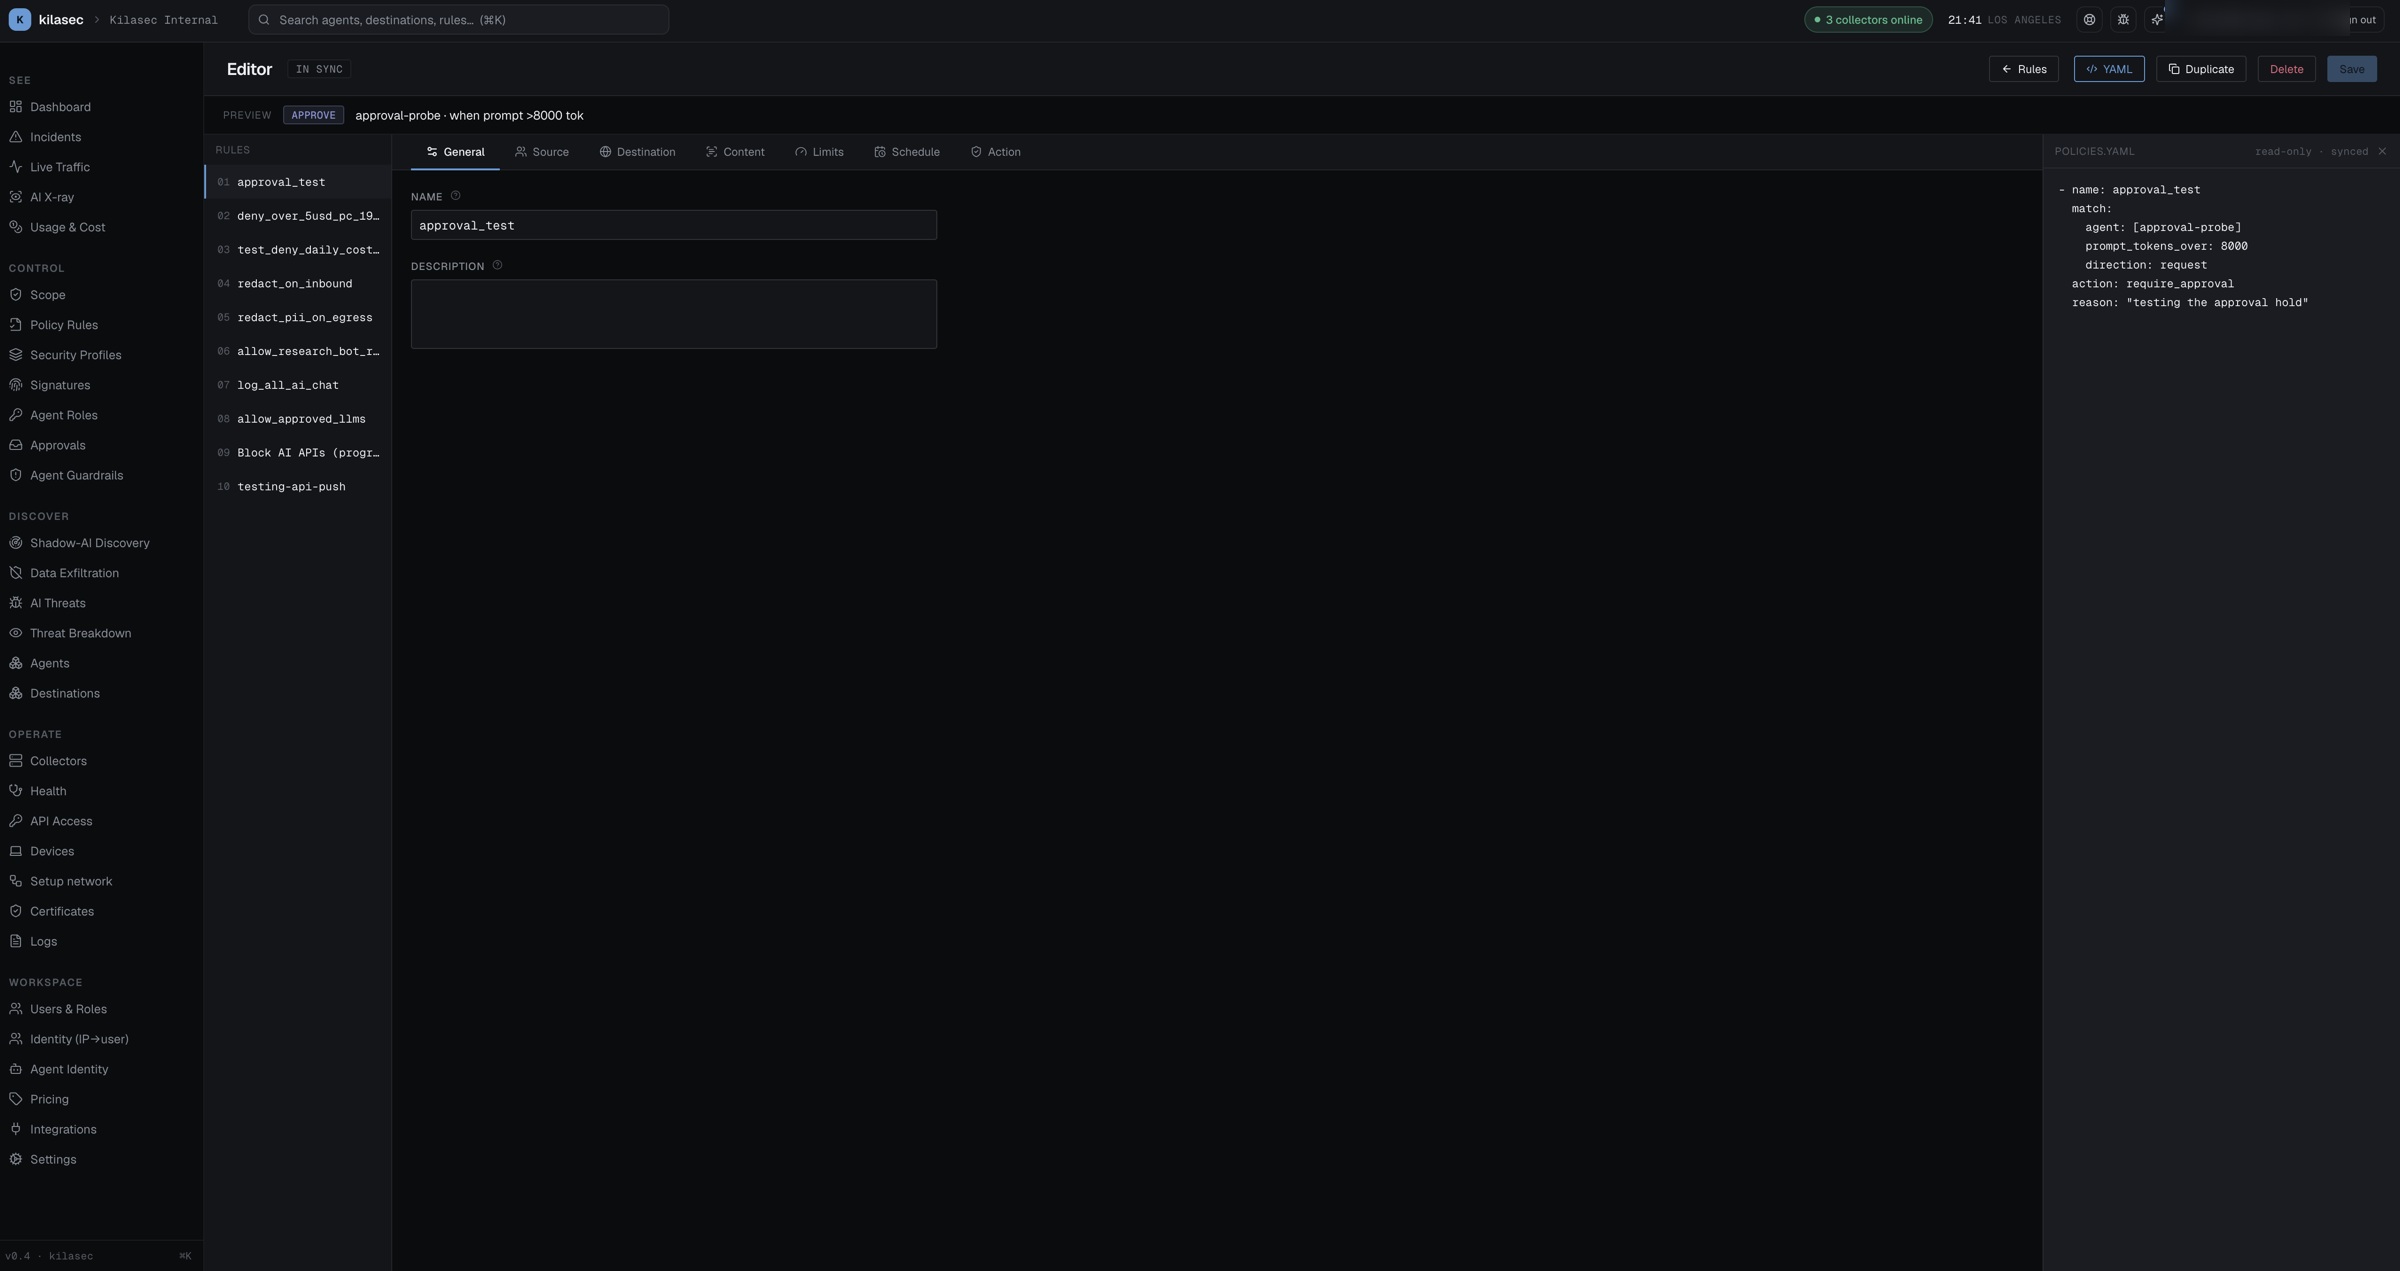Switch to the Source tab
Screen dimensions: 2400x1271
[x=542, y=152]
